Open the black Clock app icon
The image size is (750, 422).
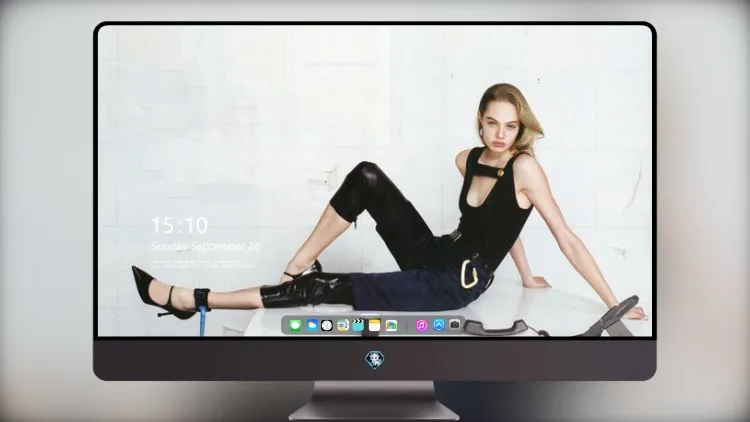point(327,325)
